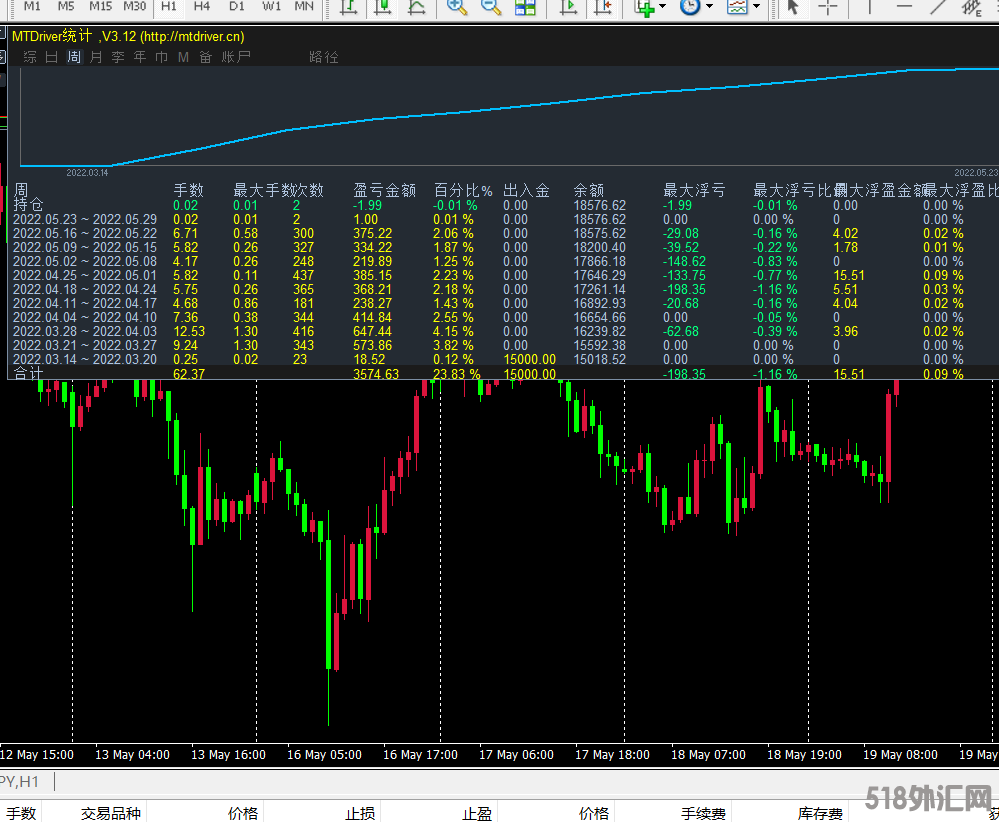Zoom out of the chart
999x822 pixels.
click(490, 7)
